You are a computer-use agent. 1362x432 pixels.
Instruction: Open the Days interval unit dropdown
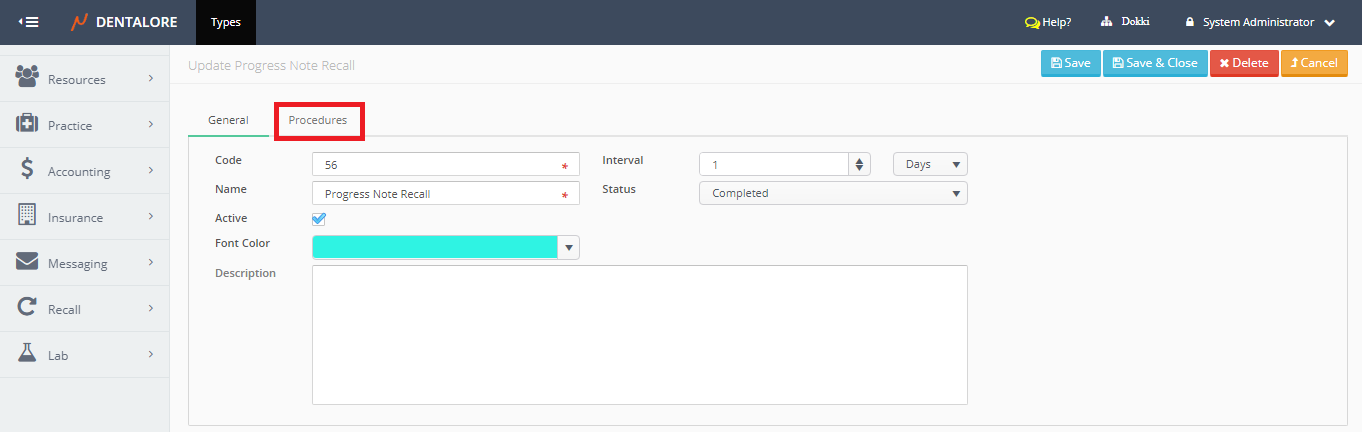point(930,164)
